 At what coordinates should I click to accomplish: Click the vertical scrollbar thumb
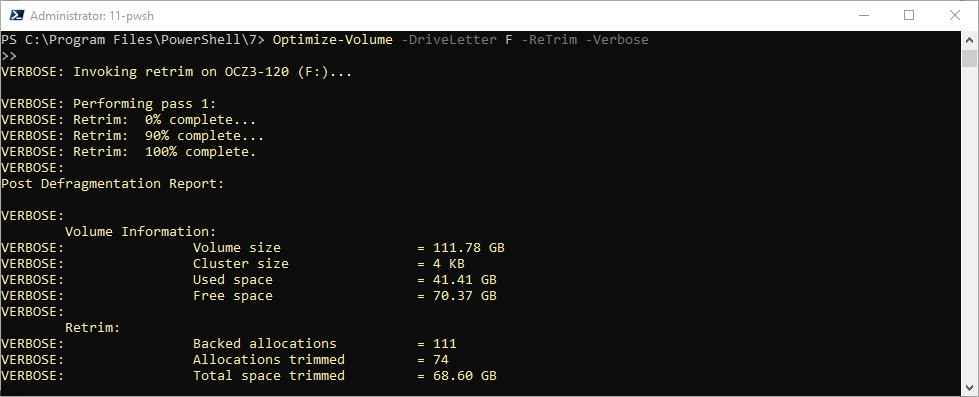coord(970,59)
